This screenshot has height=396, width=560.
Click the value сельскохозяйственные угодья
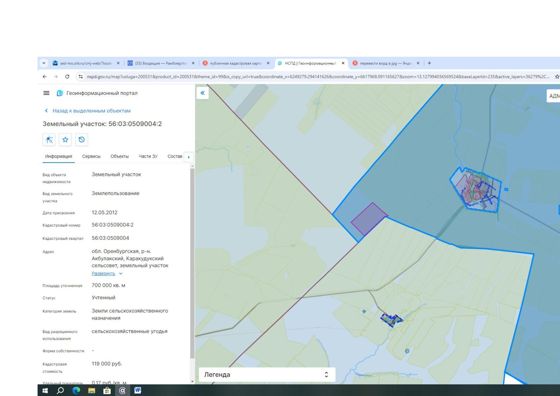(129, 331)
